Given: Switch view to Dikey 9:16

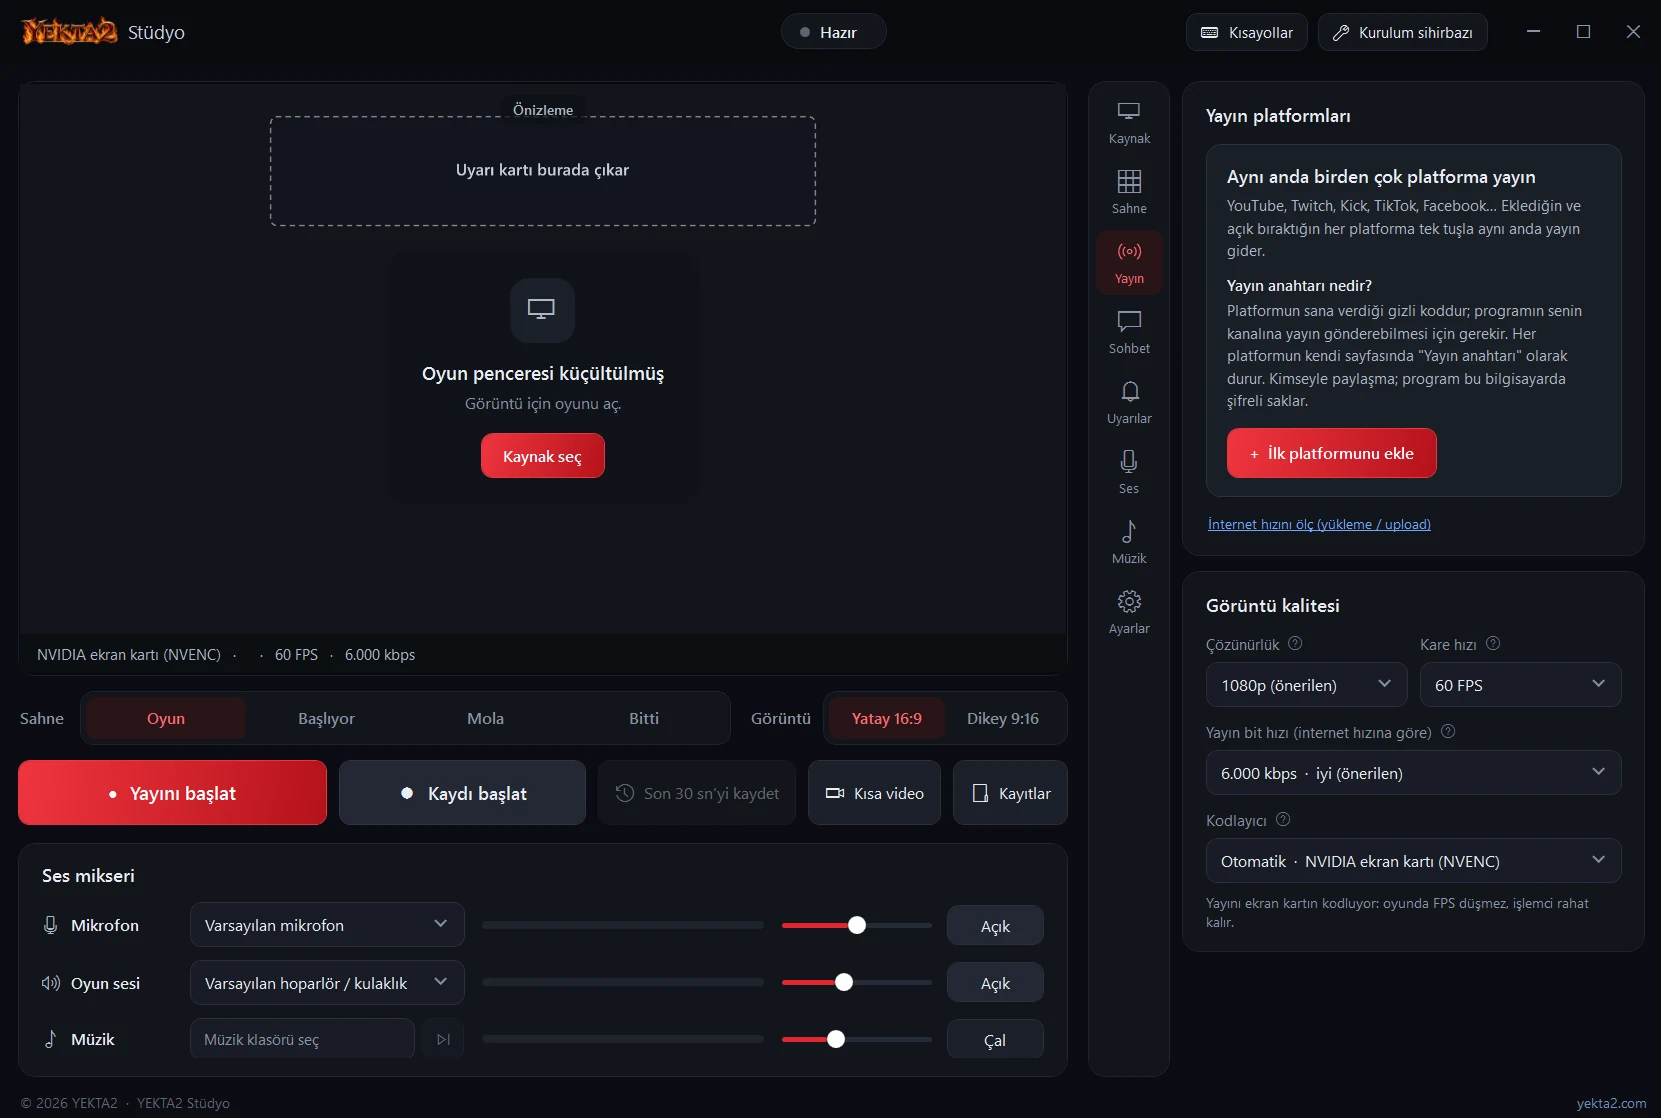Looking at the screenshot, I should coord(1002,718).
